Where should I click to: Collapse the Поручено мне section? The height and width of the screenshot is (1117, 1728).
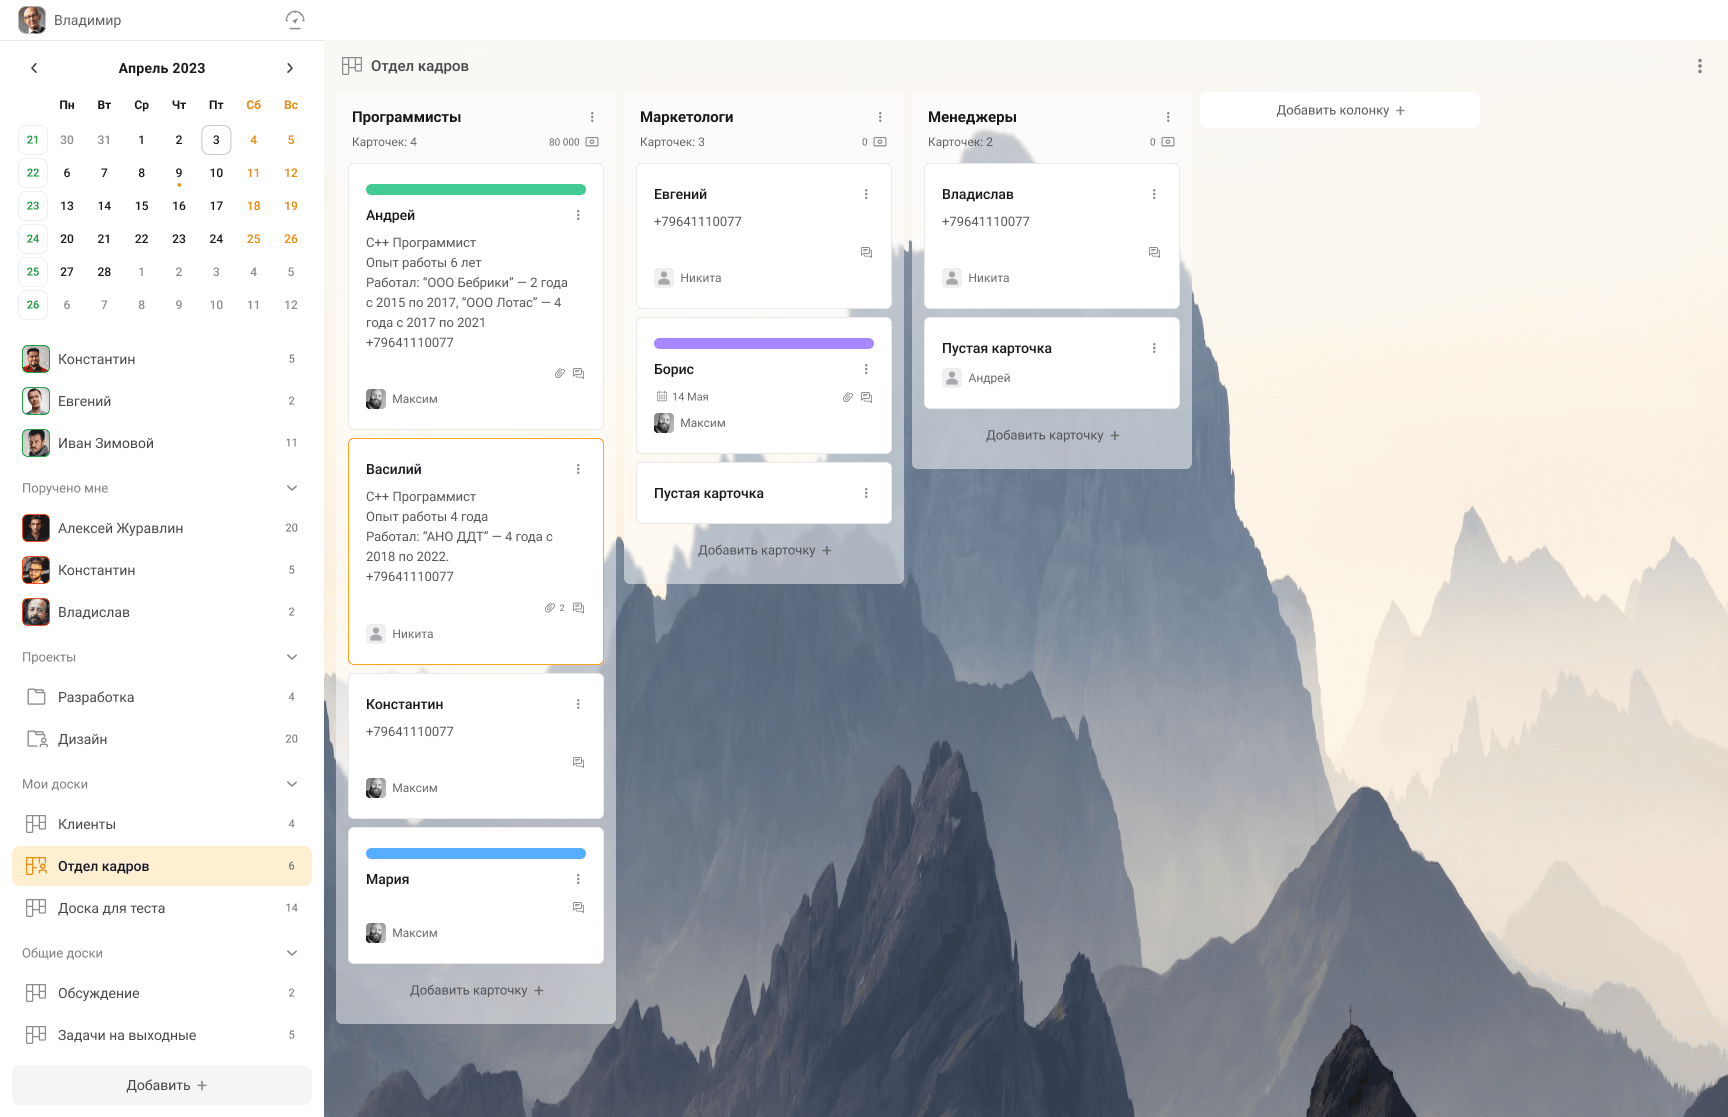(x=292, y=488)
